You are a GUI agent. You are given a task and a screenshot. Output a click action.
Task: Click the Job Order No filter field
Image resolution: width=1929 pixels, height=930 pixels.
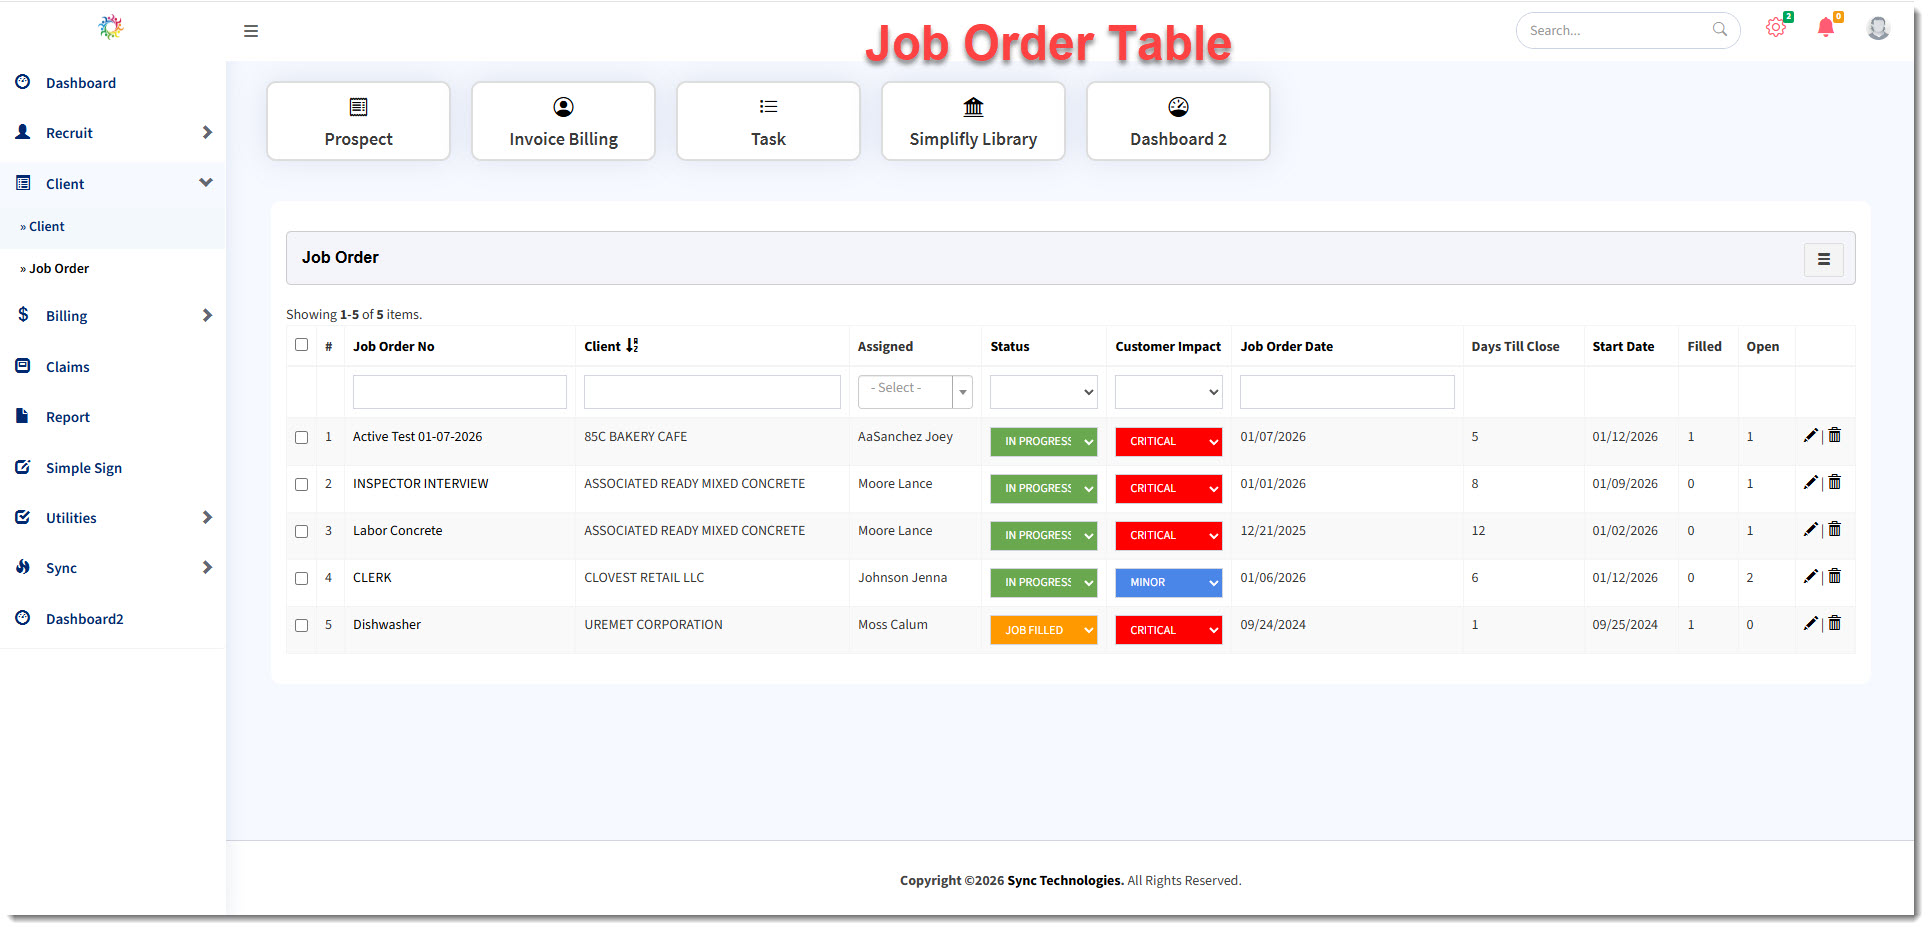tap(459, 392)
